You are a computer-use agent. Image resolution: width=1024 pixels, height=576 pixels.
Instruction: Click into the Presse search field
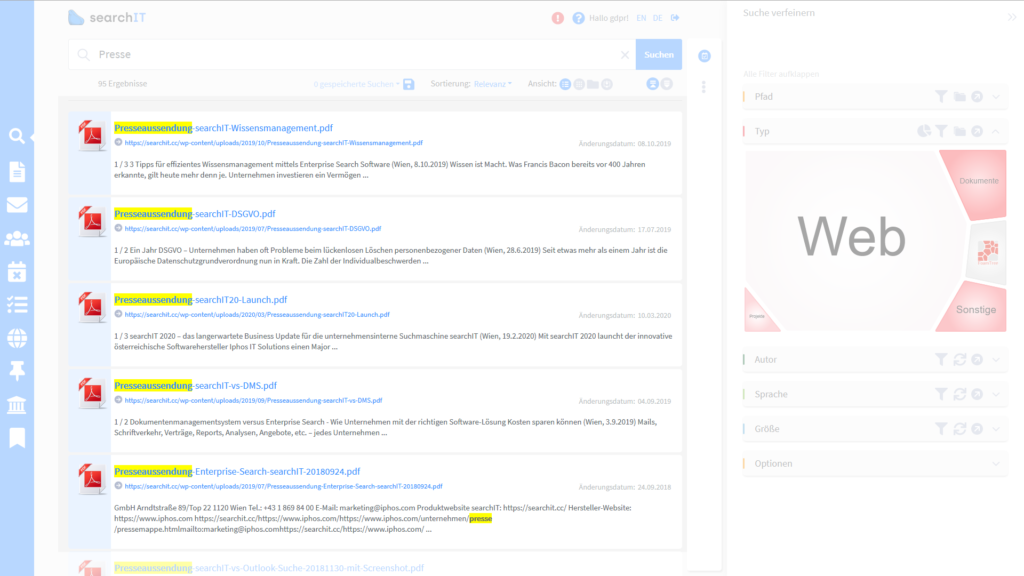[353, 55]
